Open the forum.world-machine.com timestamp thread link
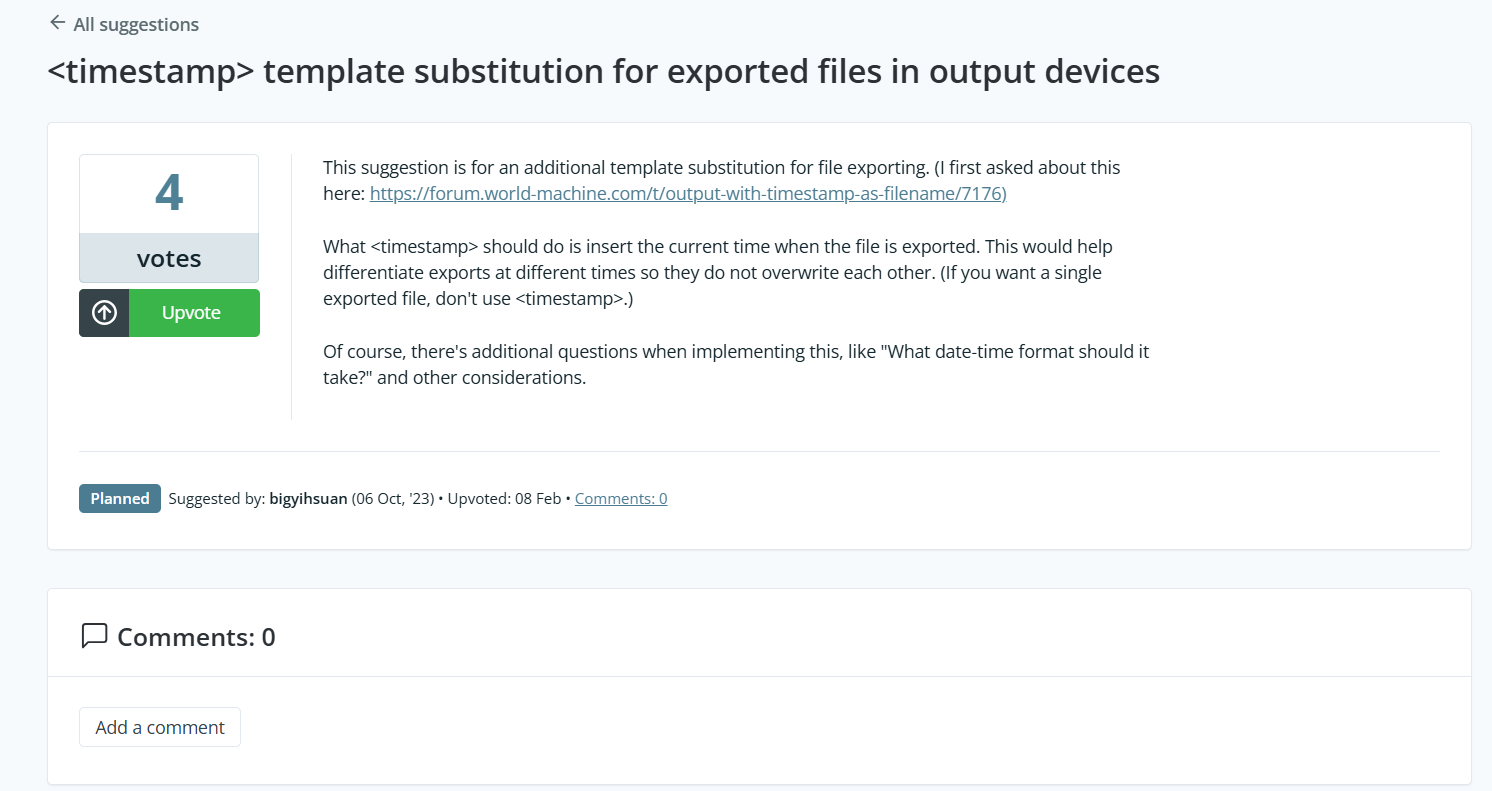 coord(688,194)
